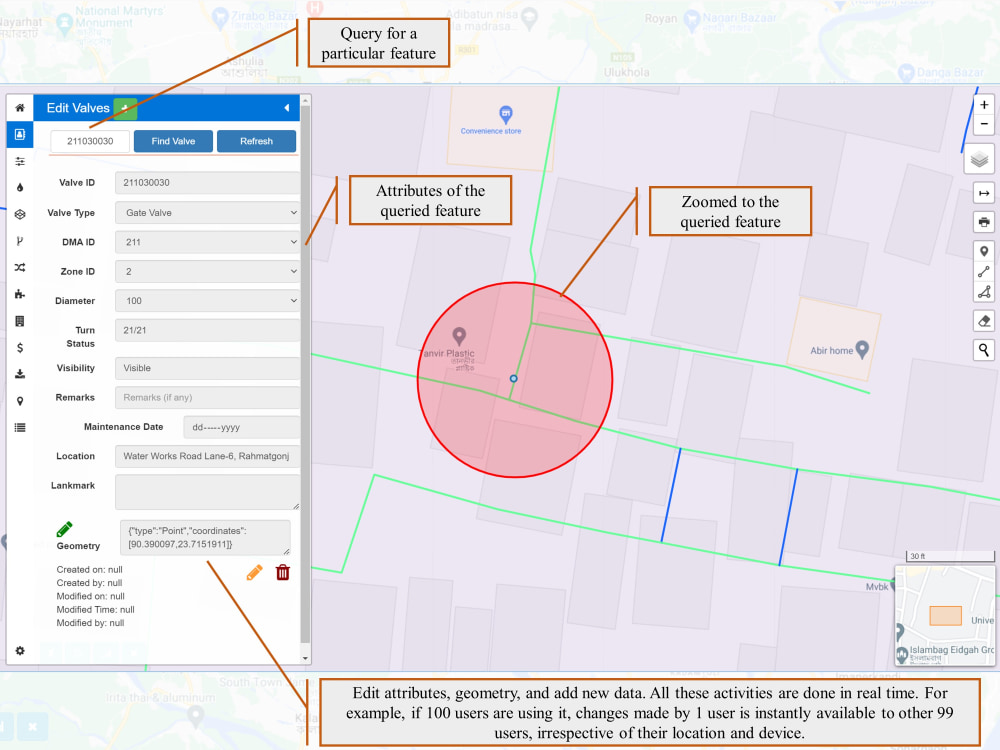This screenshot has height=750, width=1000.
Task: Collapse the Edit Valves panel arrow
Action: pyautogui.click(x=286, y=108)
